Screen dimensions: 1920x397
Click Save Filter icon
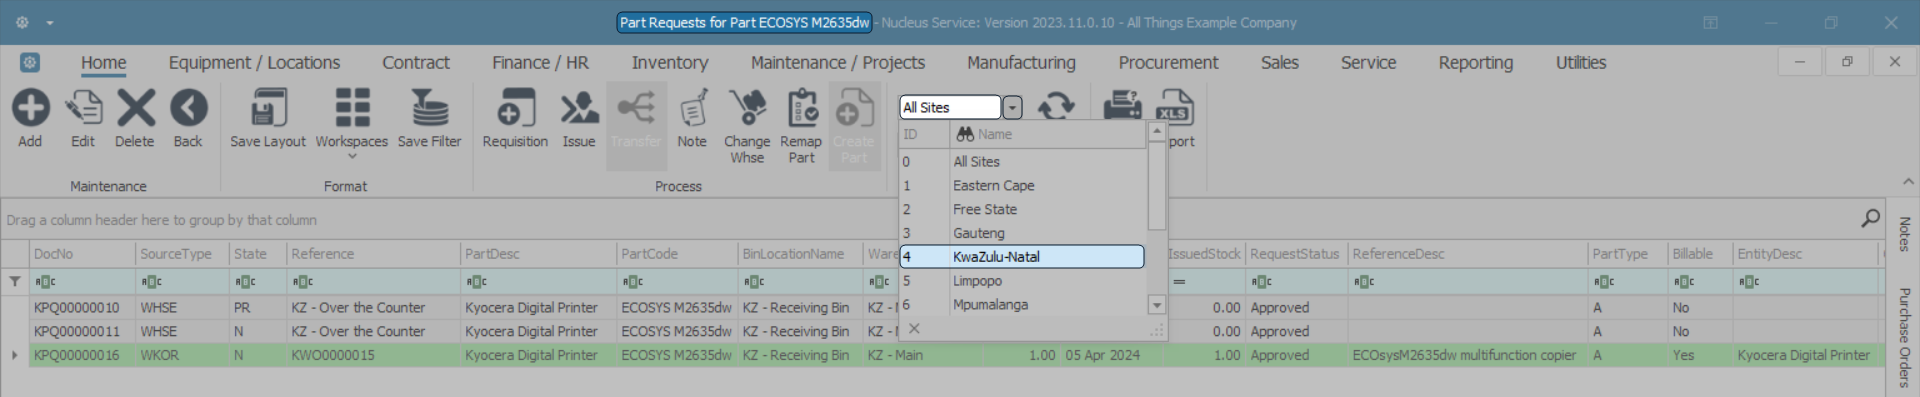(x=430, y=108)
